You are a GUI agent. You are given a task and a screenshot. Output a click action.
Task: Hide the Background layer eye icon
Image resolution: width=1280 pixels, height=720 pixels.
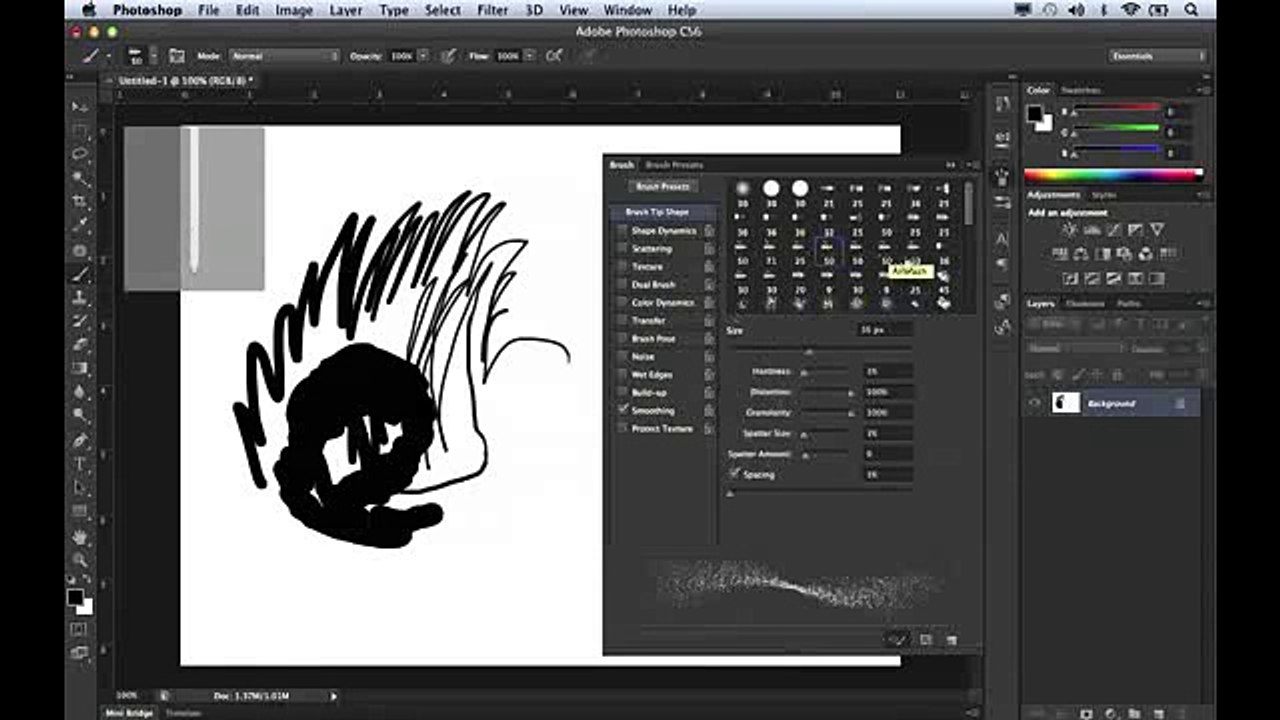[x=1035, y=403]
